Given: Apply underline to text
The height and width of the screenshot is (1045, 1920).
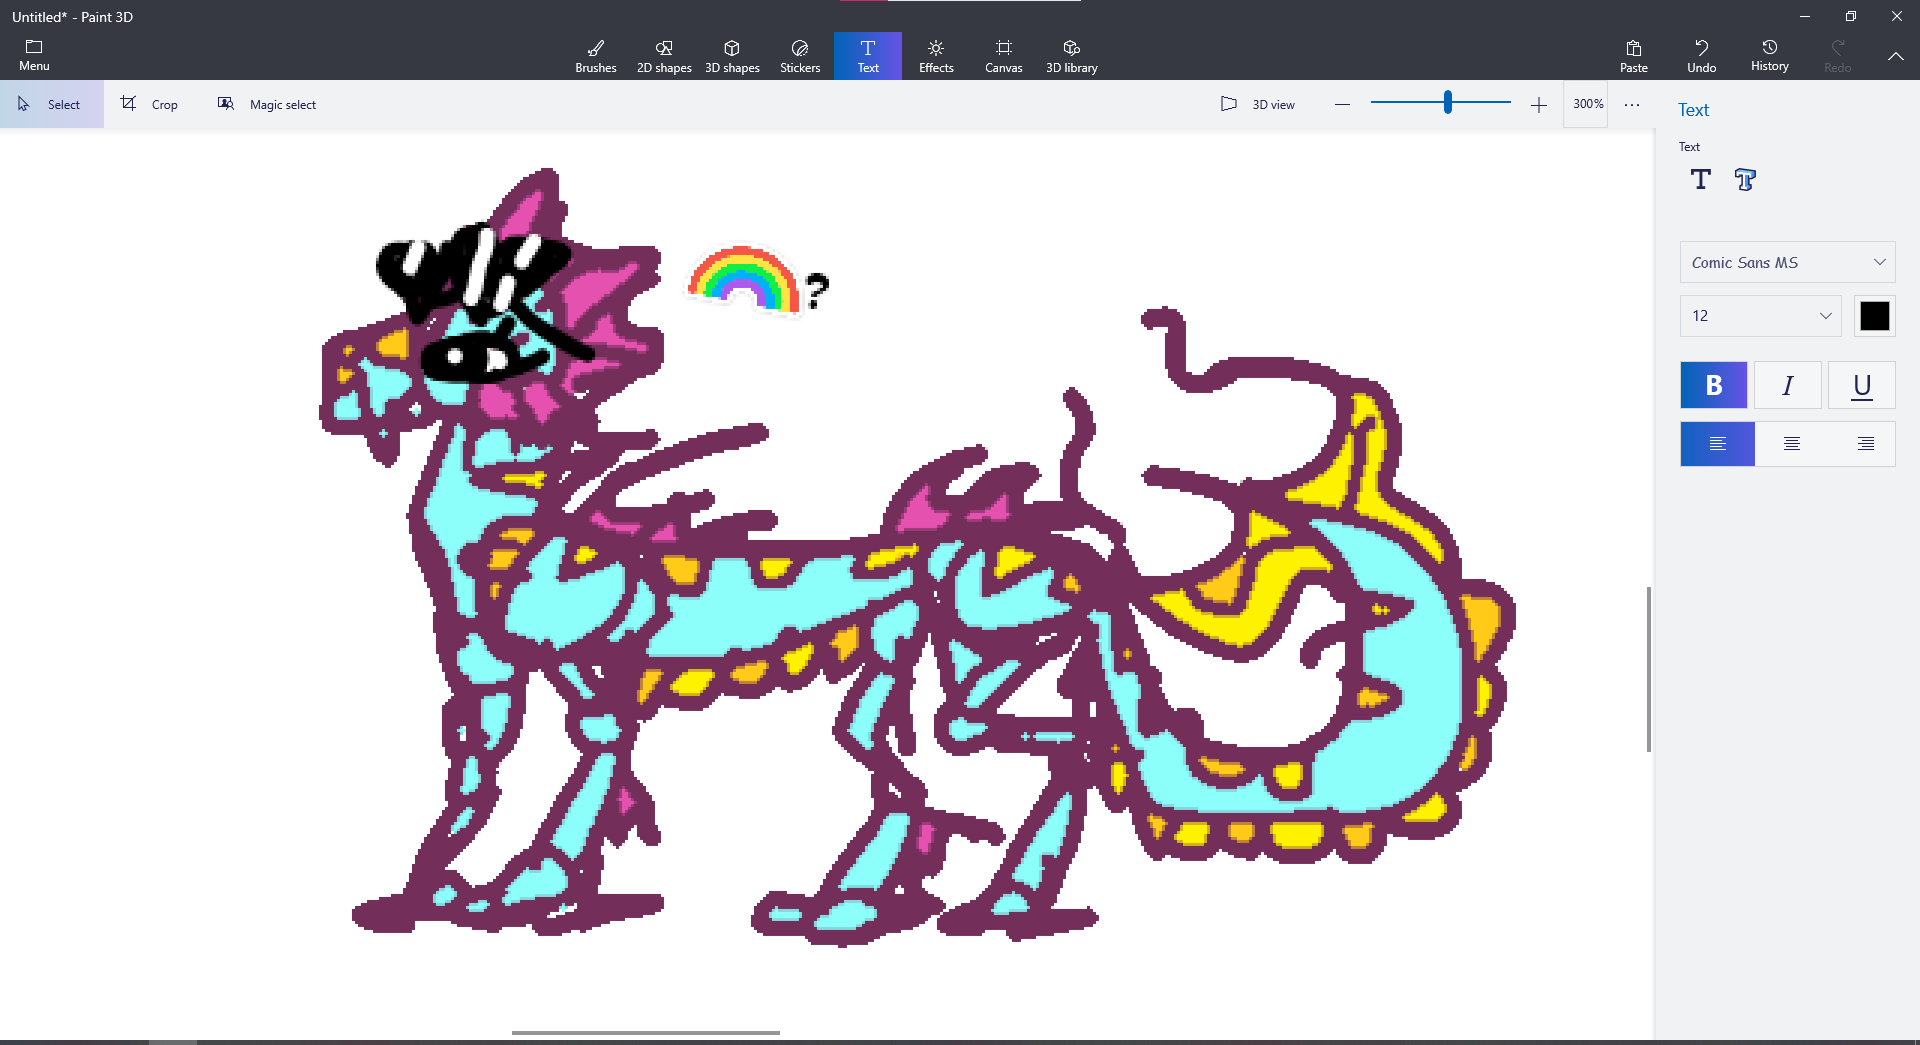Looking at the screenshot, I should (1861, 385).
